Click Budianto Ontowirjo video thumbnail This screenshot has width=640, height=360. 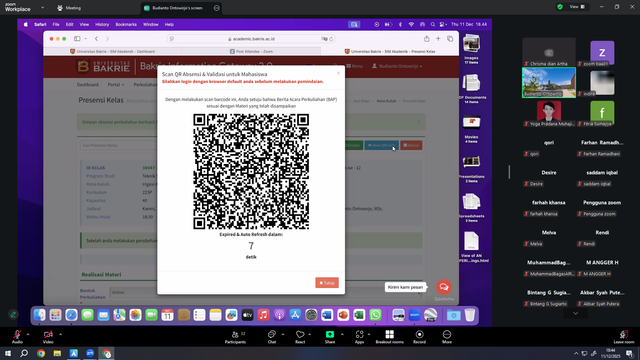549,82
